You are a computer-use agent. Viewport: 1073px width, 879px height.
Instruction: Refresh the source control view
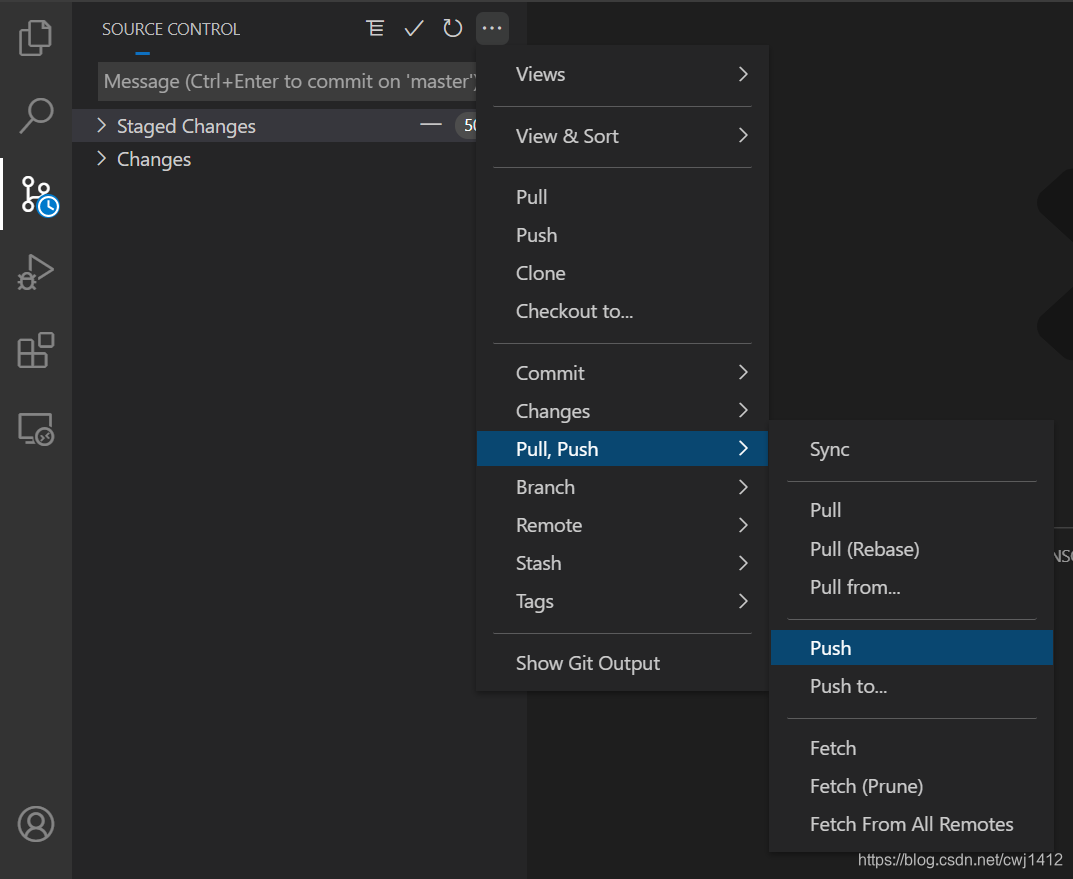(x=452, y=28)
